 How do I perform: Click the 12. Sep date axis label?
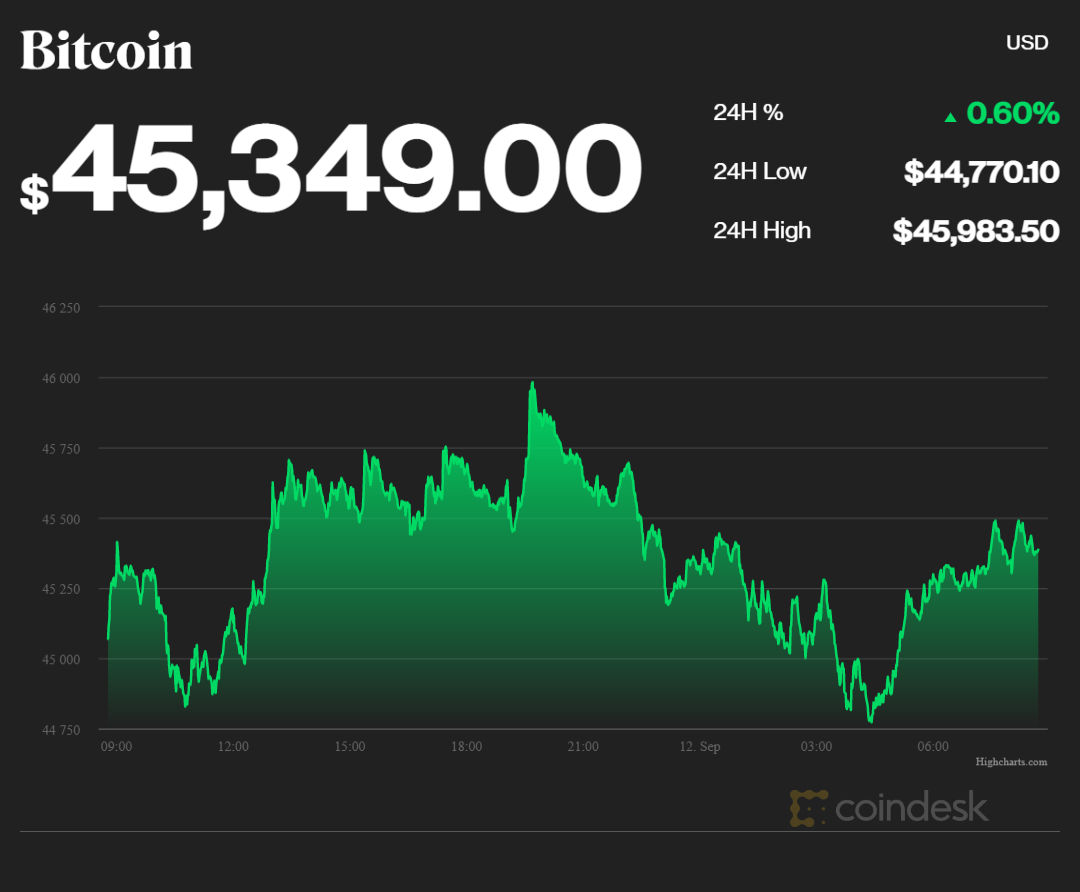click(699, 747)
